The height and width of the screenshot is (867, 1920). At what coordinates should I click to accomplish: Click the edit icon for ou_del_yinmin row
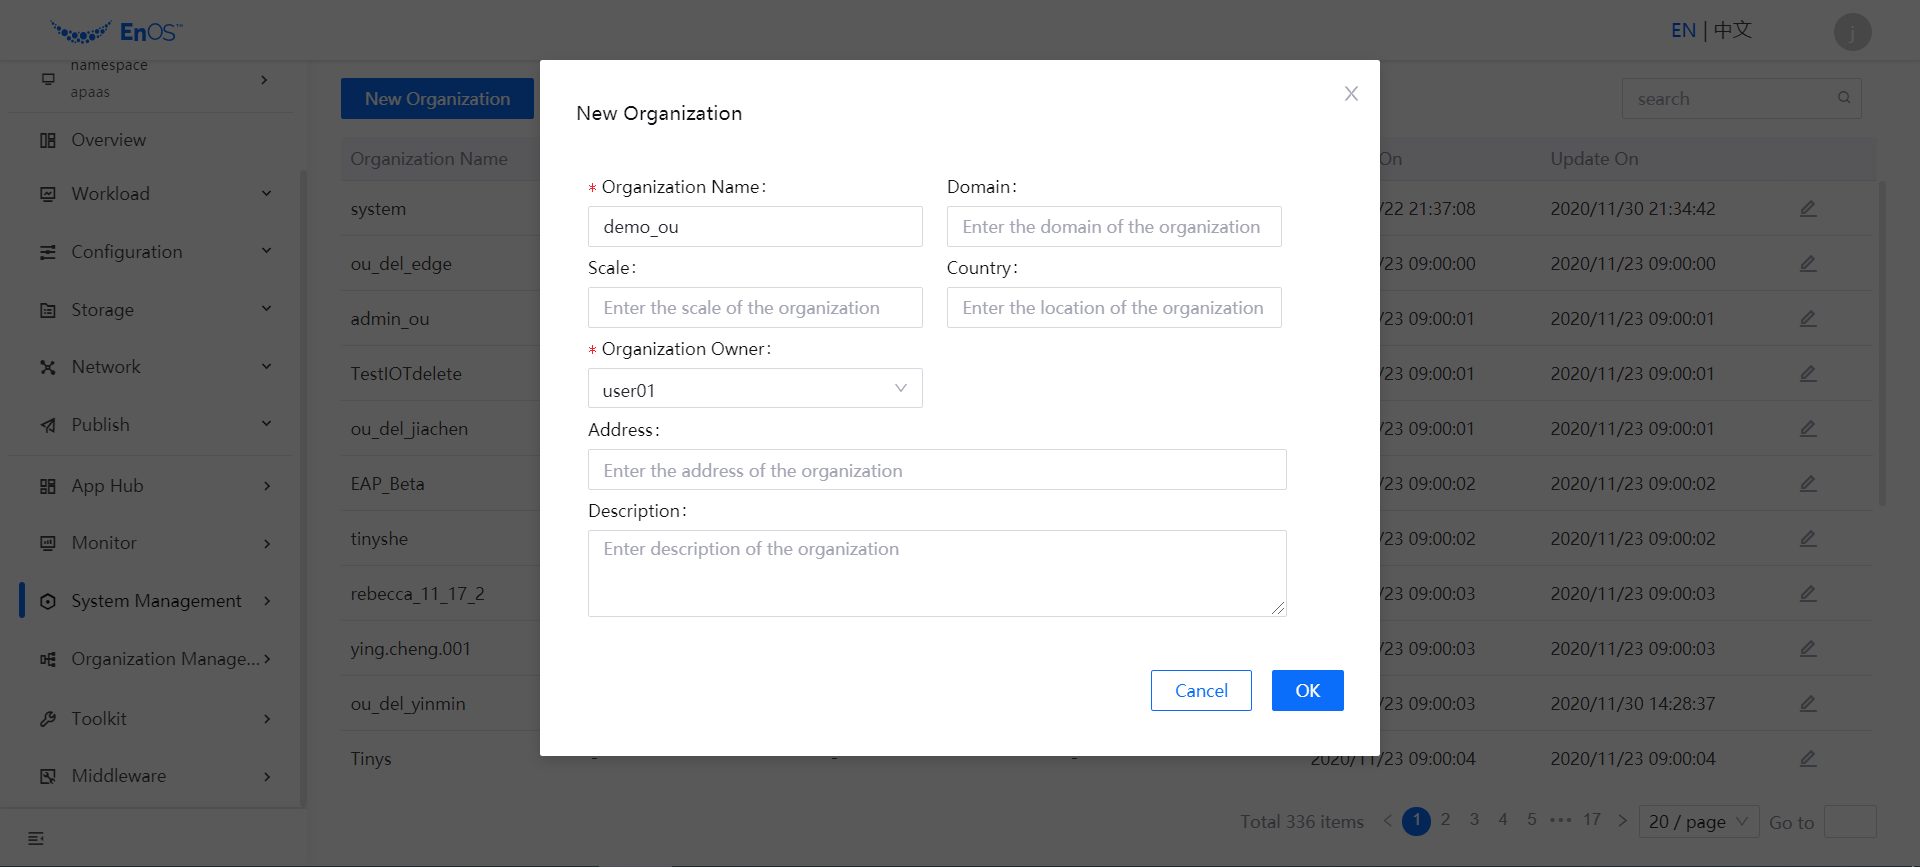point(1808,704)
